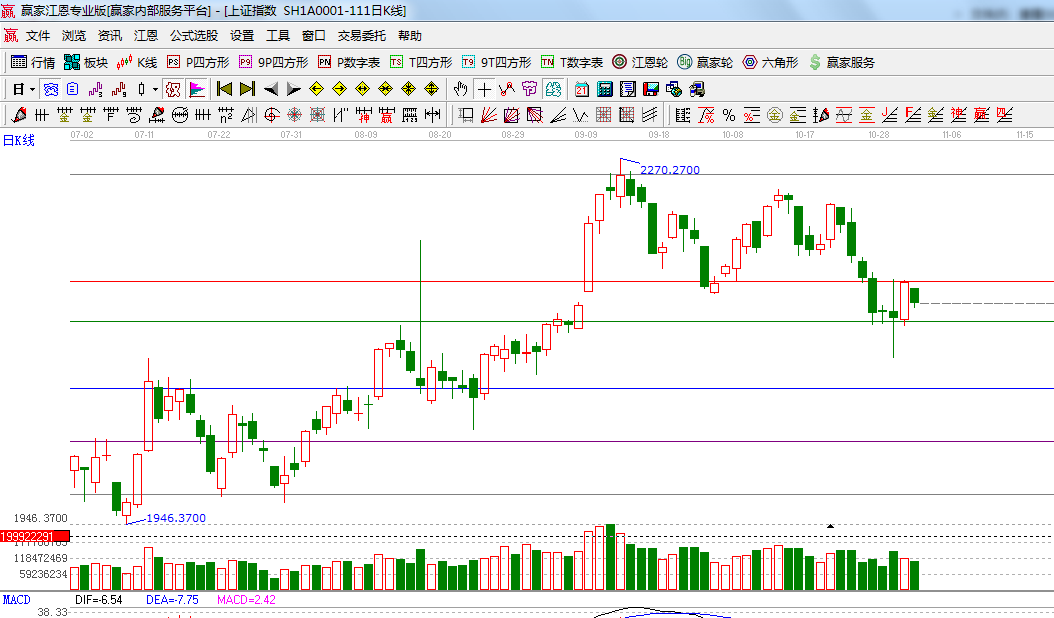This screenshot has height=618, width=1054.
Task: Open 赢家服务 service button
Action: tap(841, 62)
